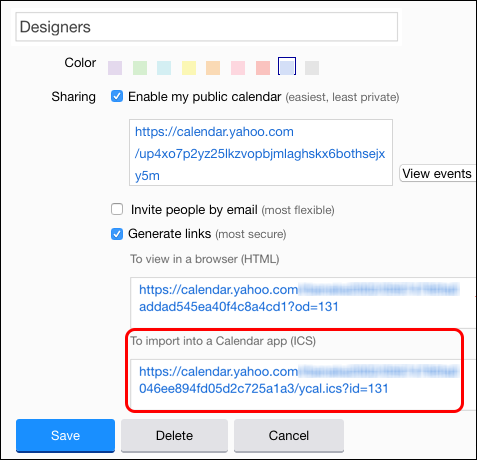The height and width of the screenshot is (460, 477).
Task: Click the Designers calendar name field
Action: click(207, 27)
